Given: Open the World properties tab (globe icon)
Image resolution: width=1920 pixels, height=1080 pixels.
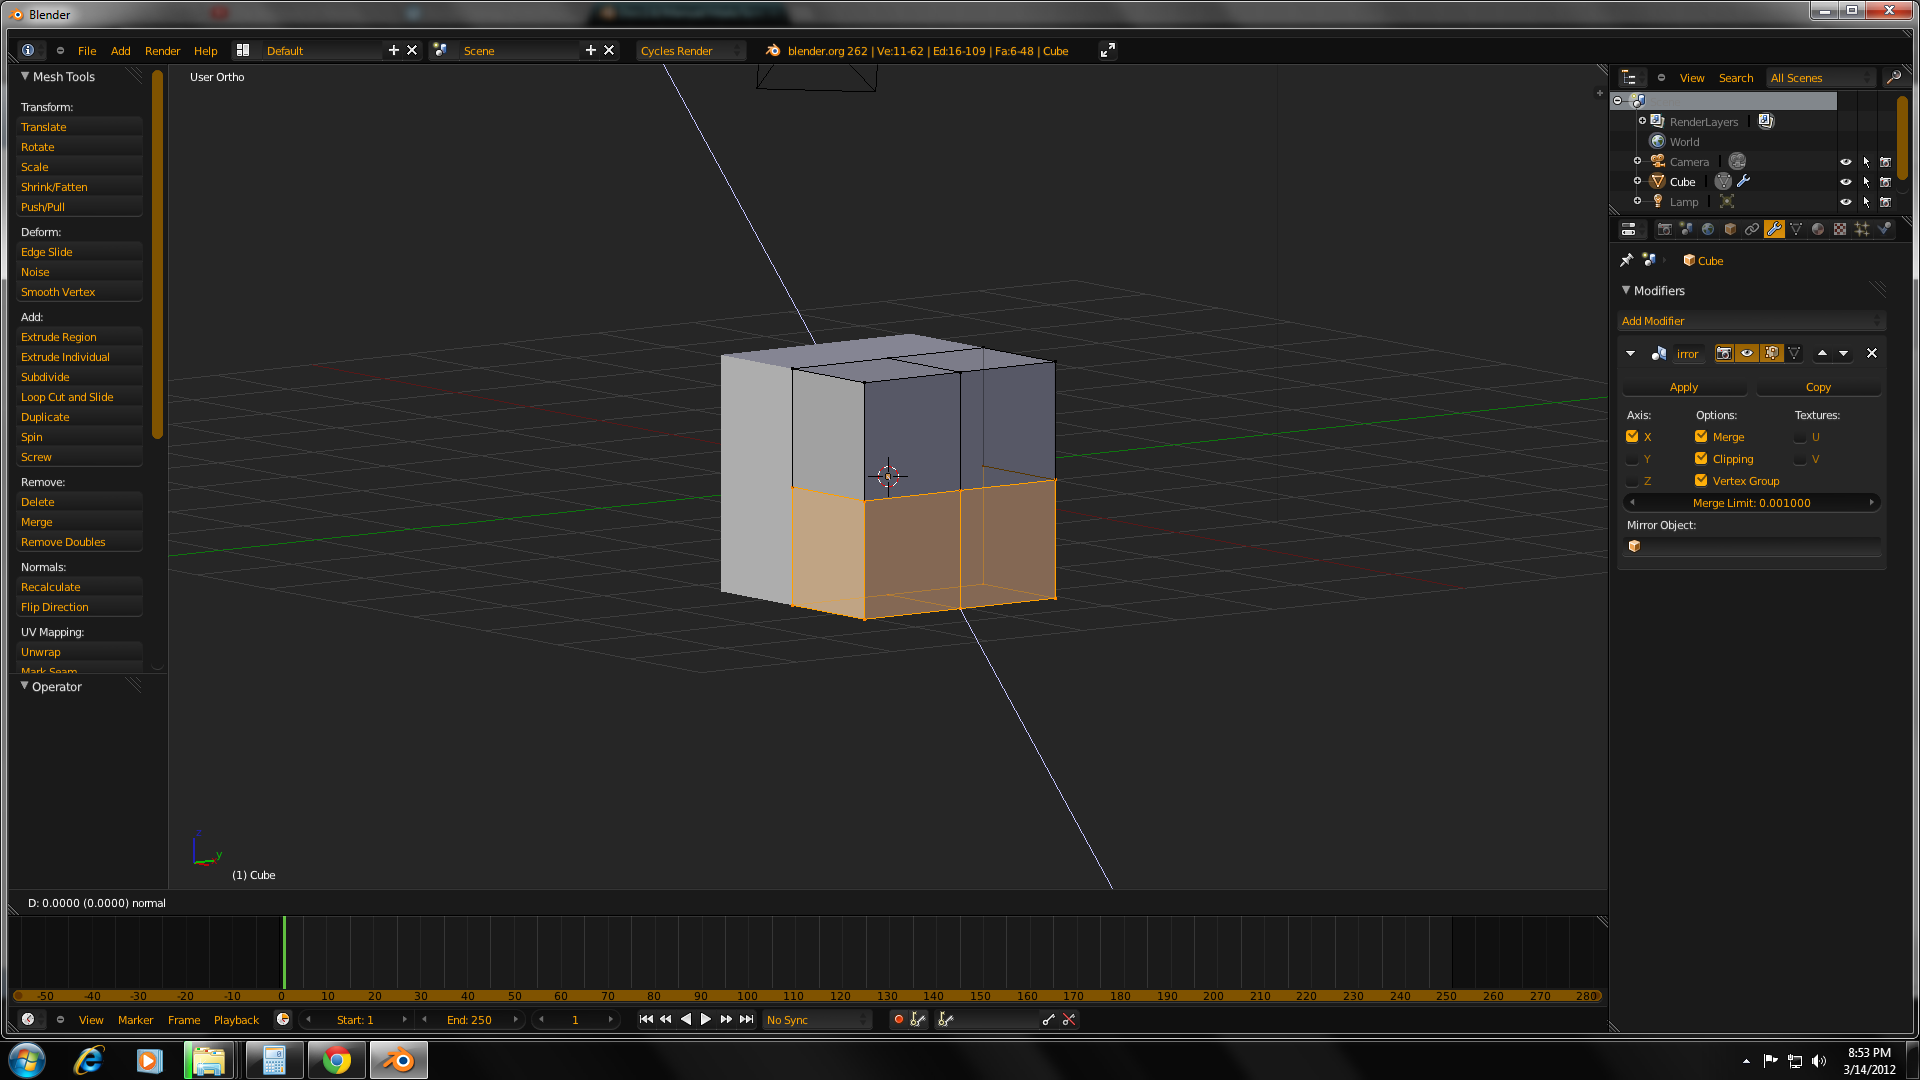Looking at the screenshot, I should [1708, 229].
